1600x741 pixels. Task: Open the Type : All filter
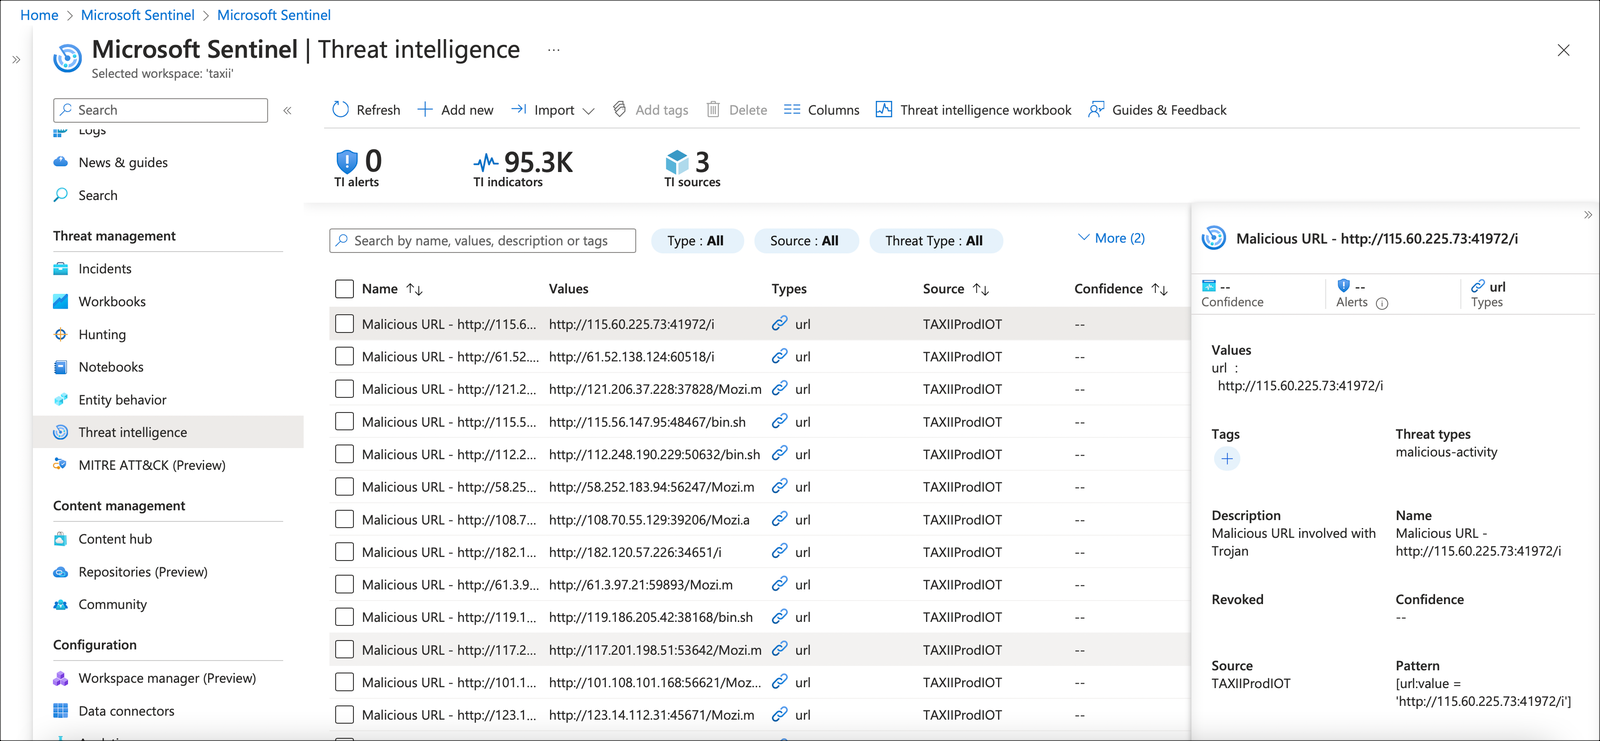pyautogui.click(x=696, y=241)
